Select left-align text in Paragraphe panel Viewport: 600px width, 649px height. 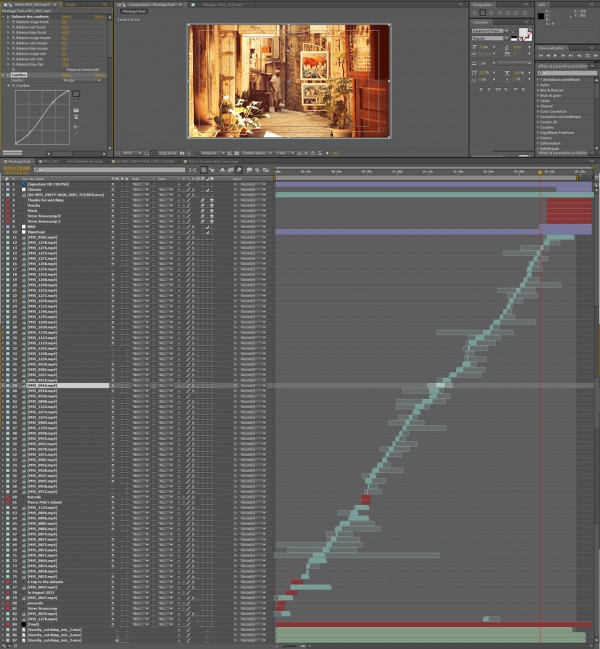[x=475, y=13]
